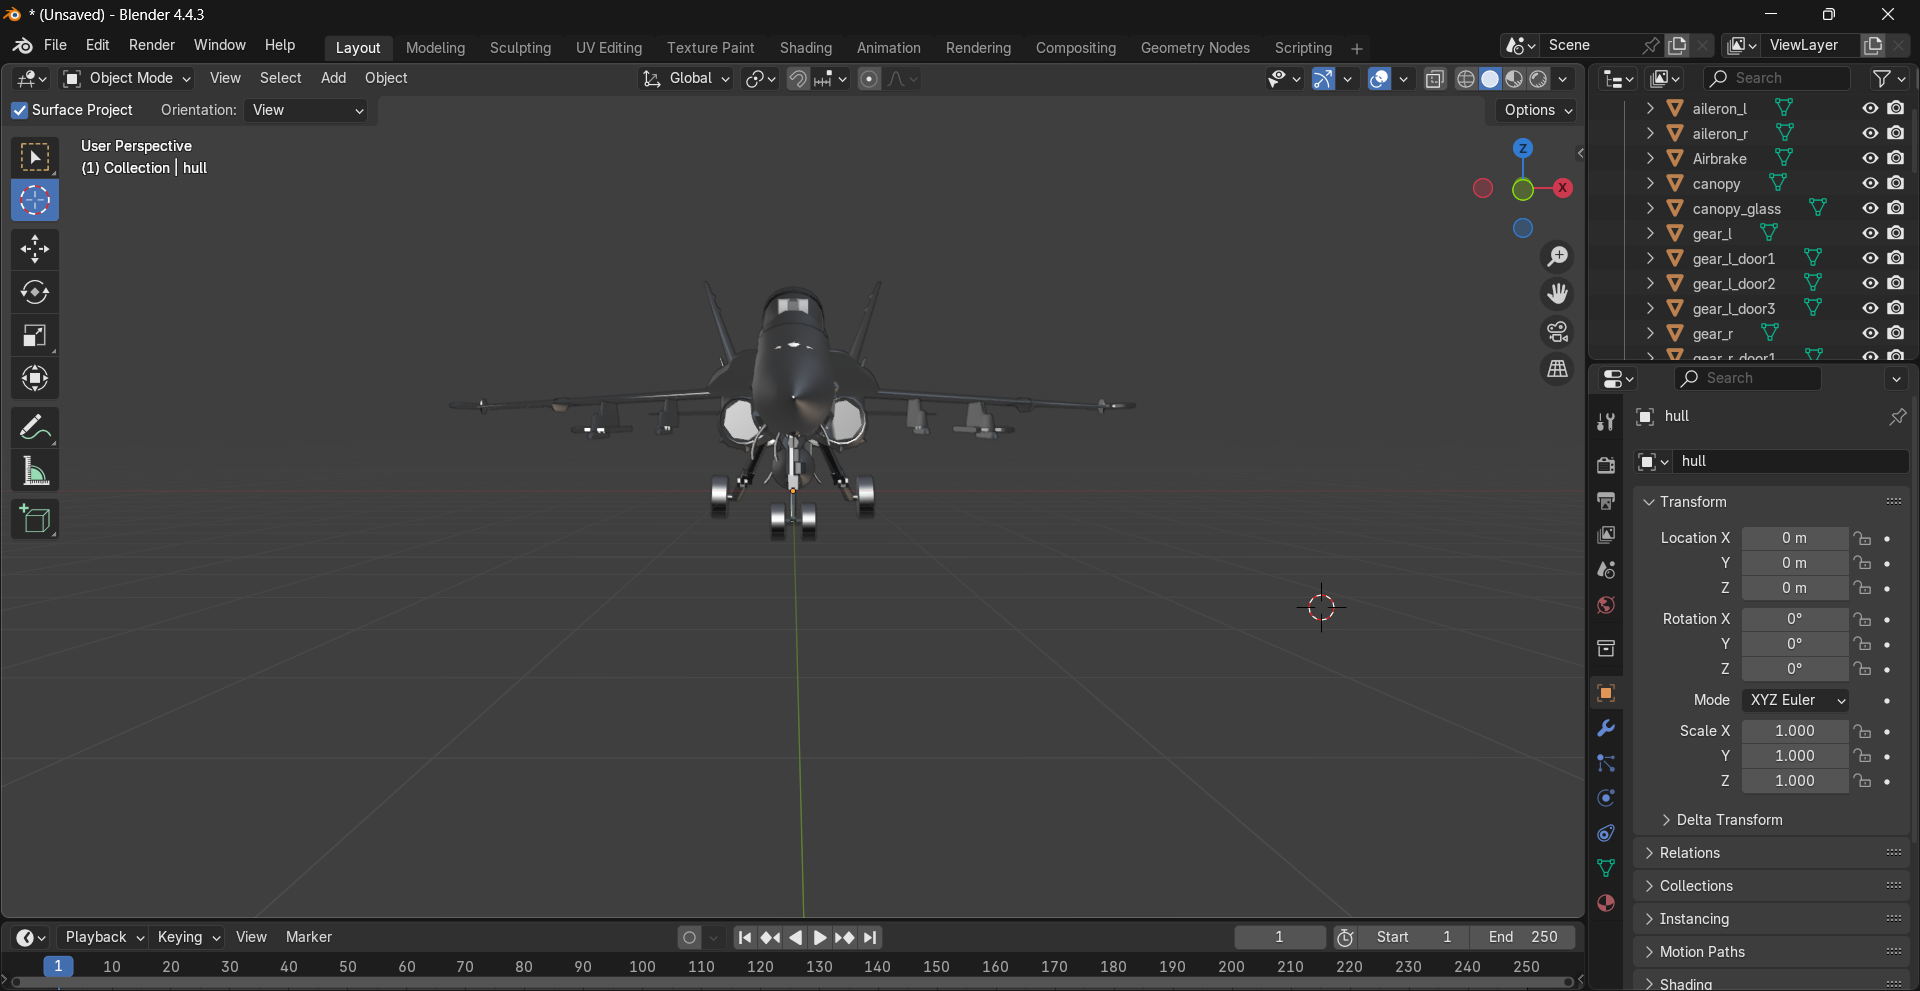This screenshot has width=1920, height=991.
Task: Open Global transform orientation dropdown
Action: coord(686,79)
